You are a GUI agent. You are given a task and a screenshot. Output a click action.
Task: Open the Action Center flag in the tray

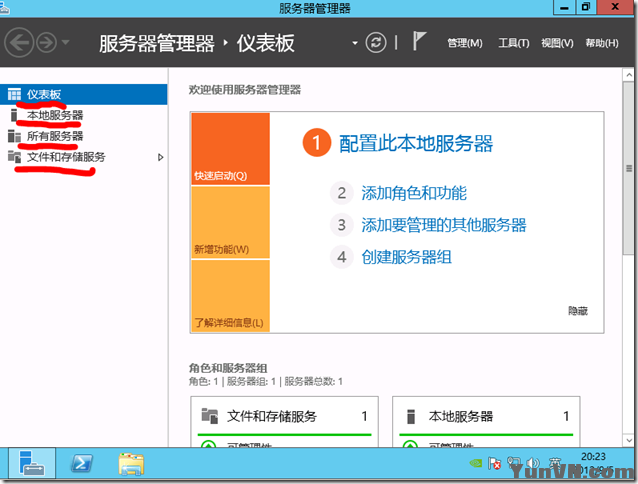494,463
